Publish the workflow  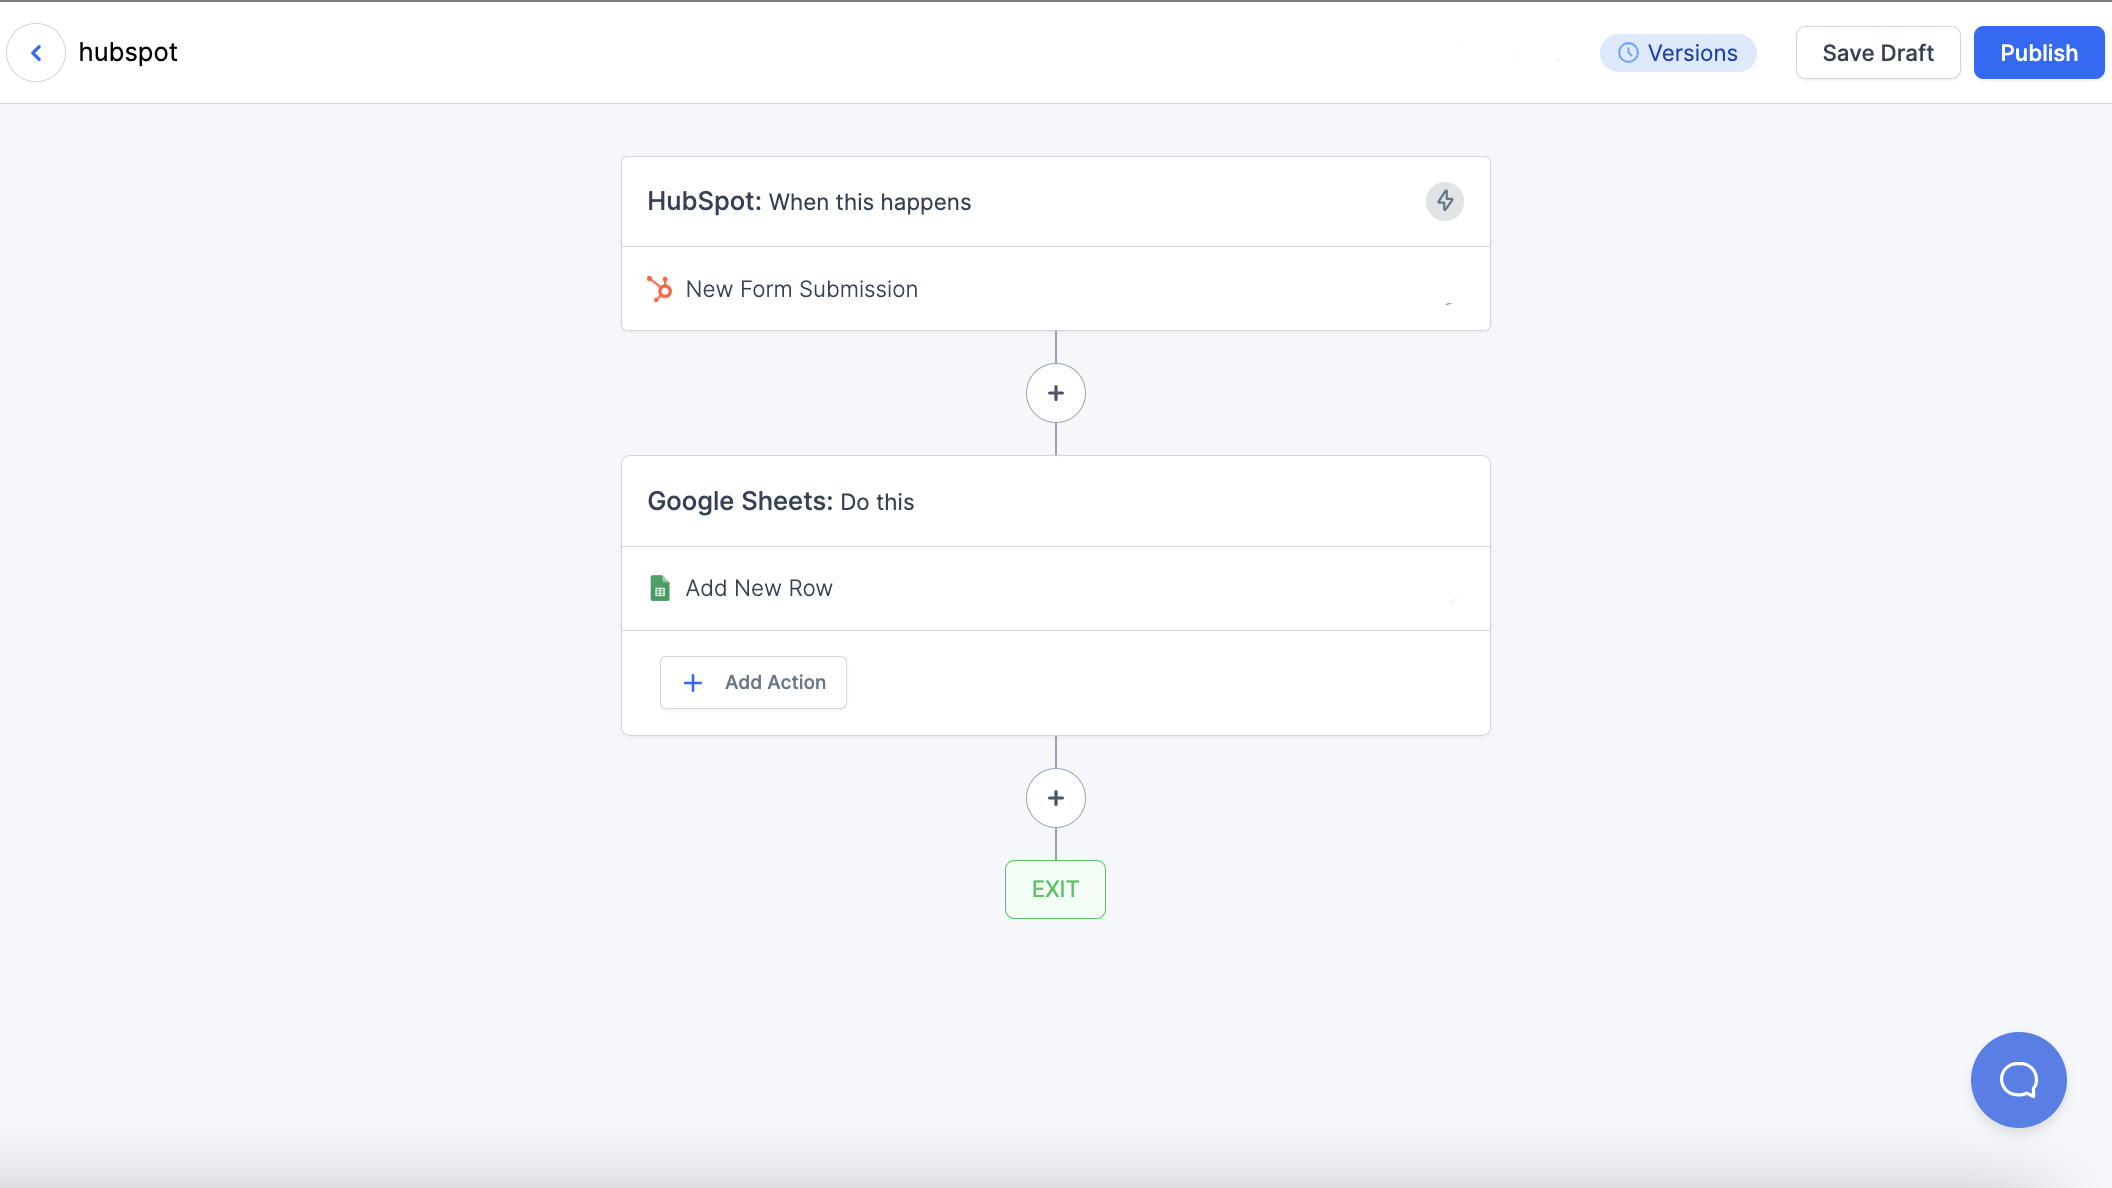tap(2038, 52)
